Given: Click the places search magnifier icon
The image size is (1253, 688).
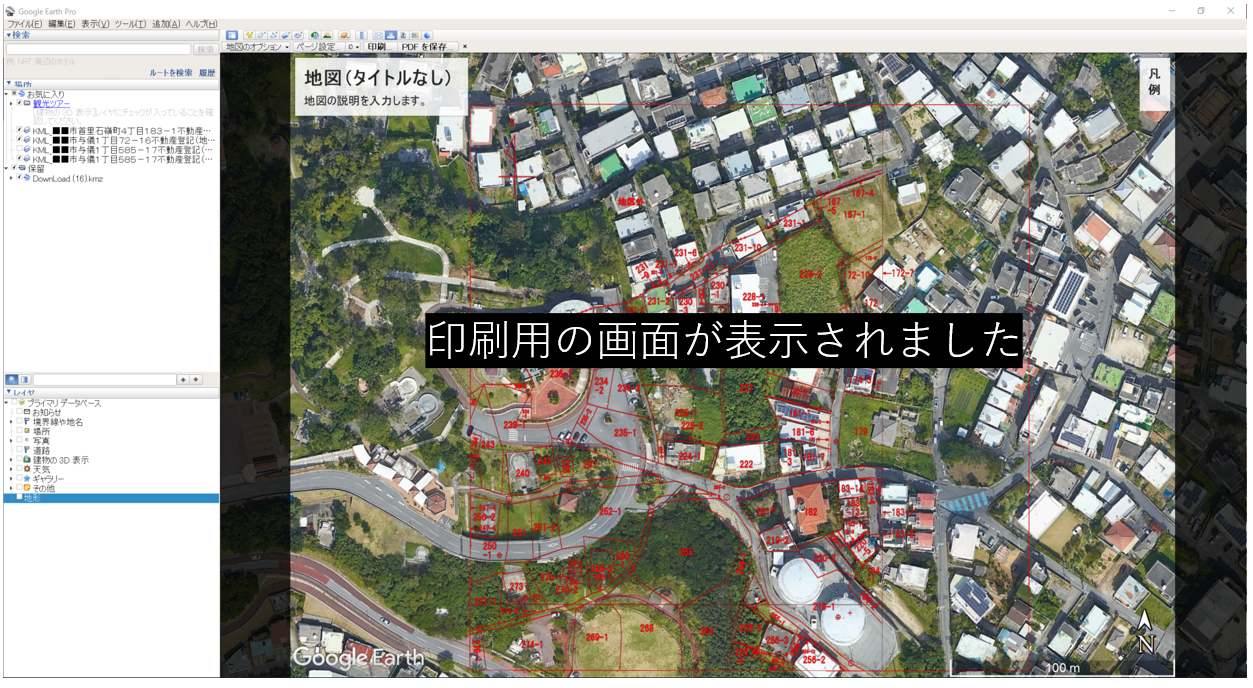Looking at the screenshot, I should point(12,379).
